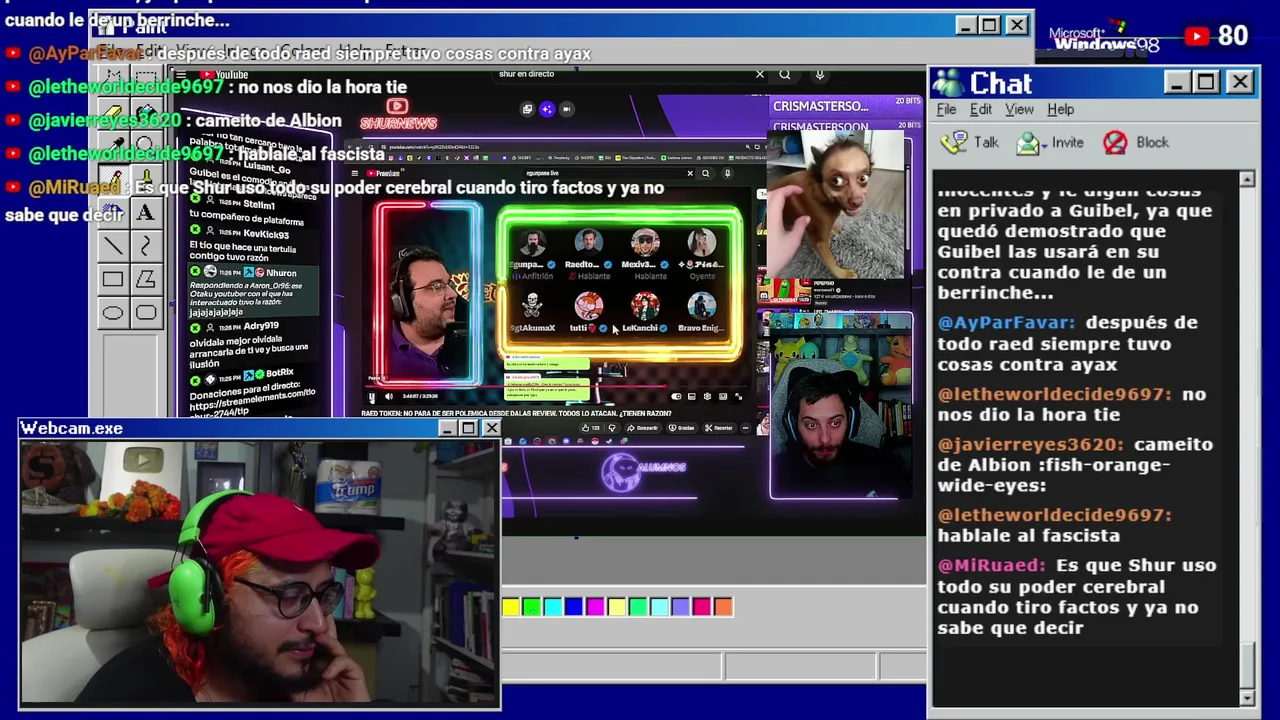Open the YouTube hamburger menu
The image size is (1280, 720).
(x=181, y=75)
